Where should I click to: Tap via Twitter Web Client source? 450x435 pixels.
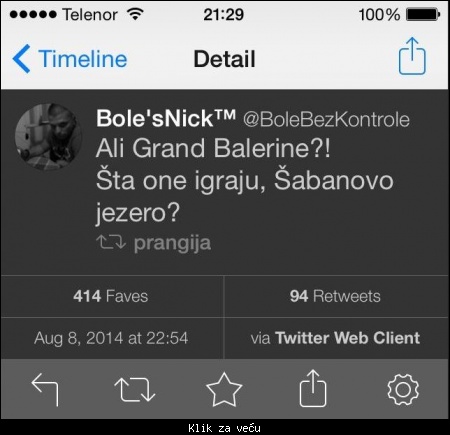(x=335, y=338)
